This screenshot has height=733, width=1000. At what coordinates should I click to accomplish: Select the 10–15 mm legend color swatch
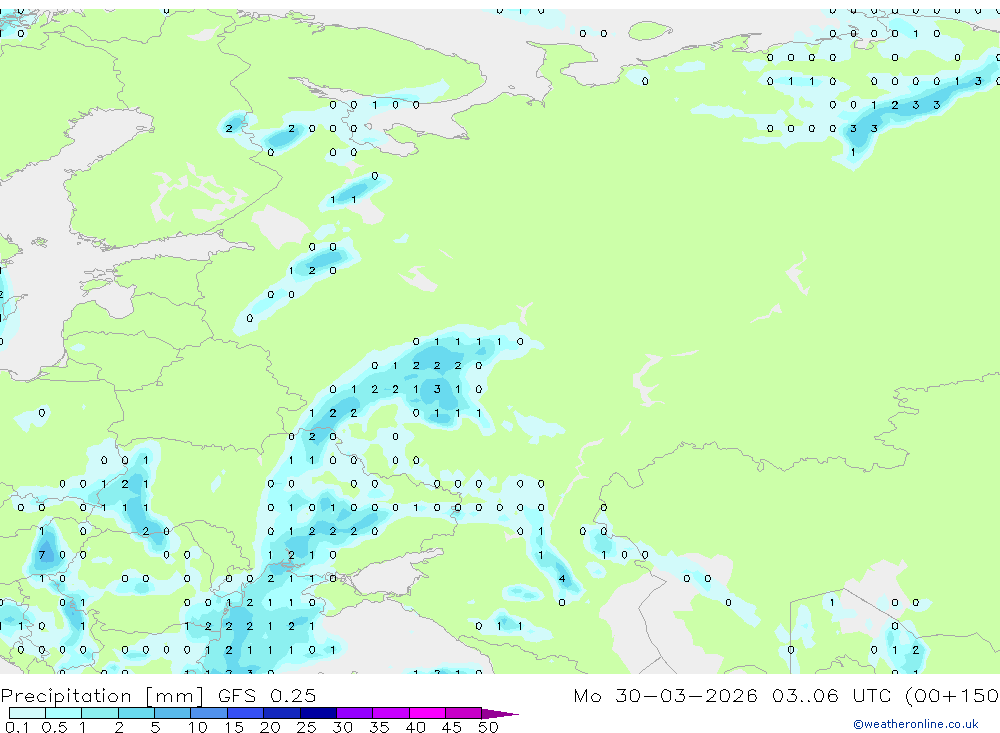(209, 713)
